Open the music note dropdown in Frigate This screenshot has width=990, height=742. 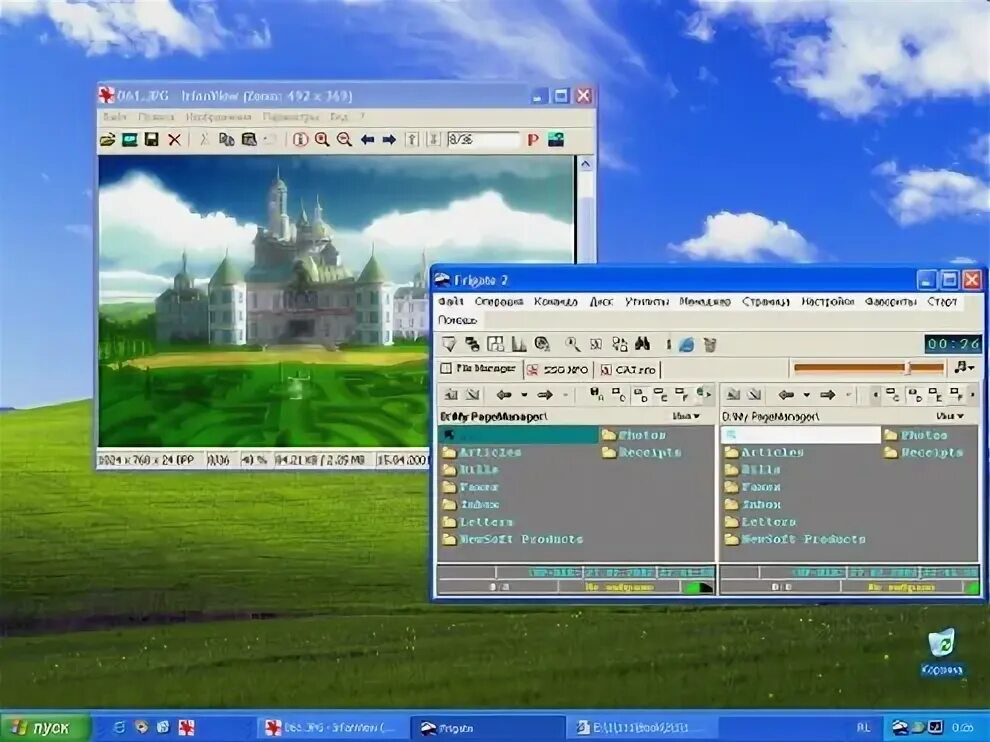coord(964,368)
